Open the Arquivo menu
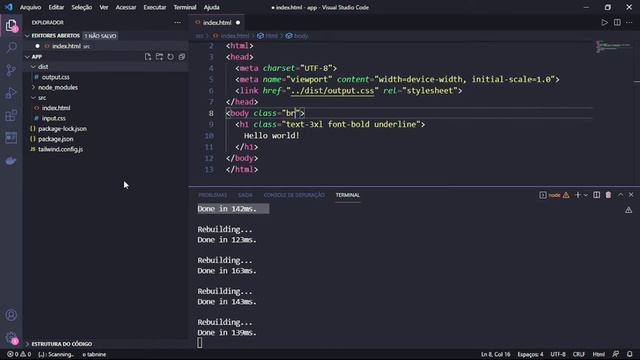This screenshot has width=640, height=360. tap(31, 7)
